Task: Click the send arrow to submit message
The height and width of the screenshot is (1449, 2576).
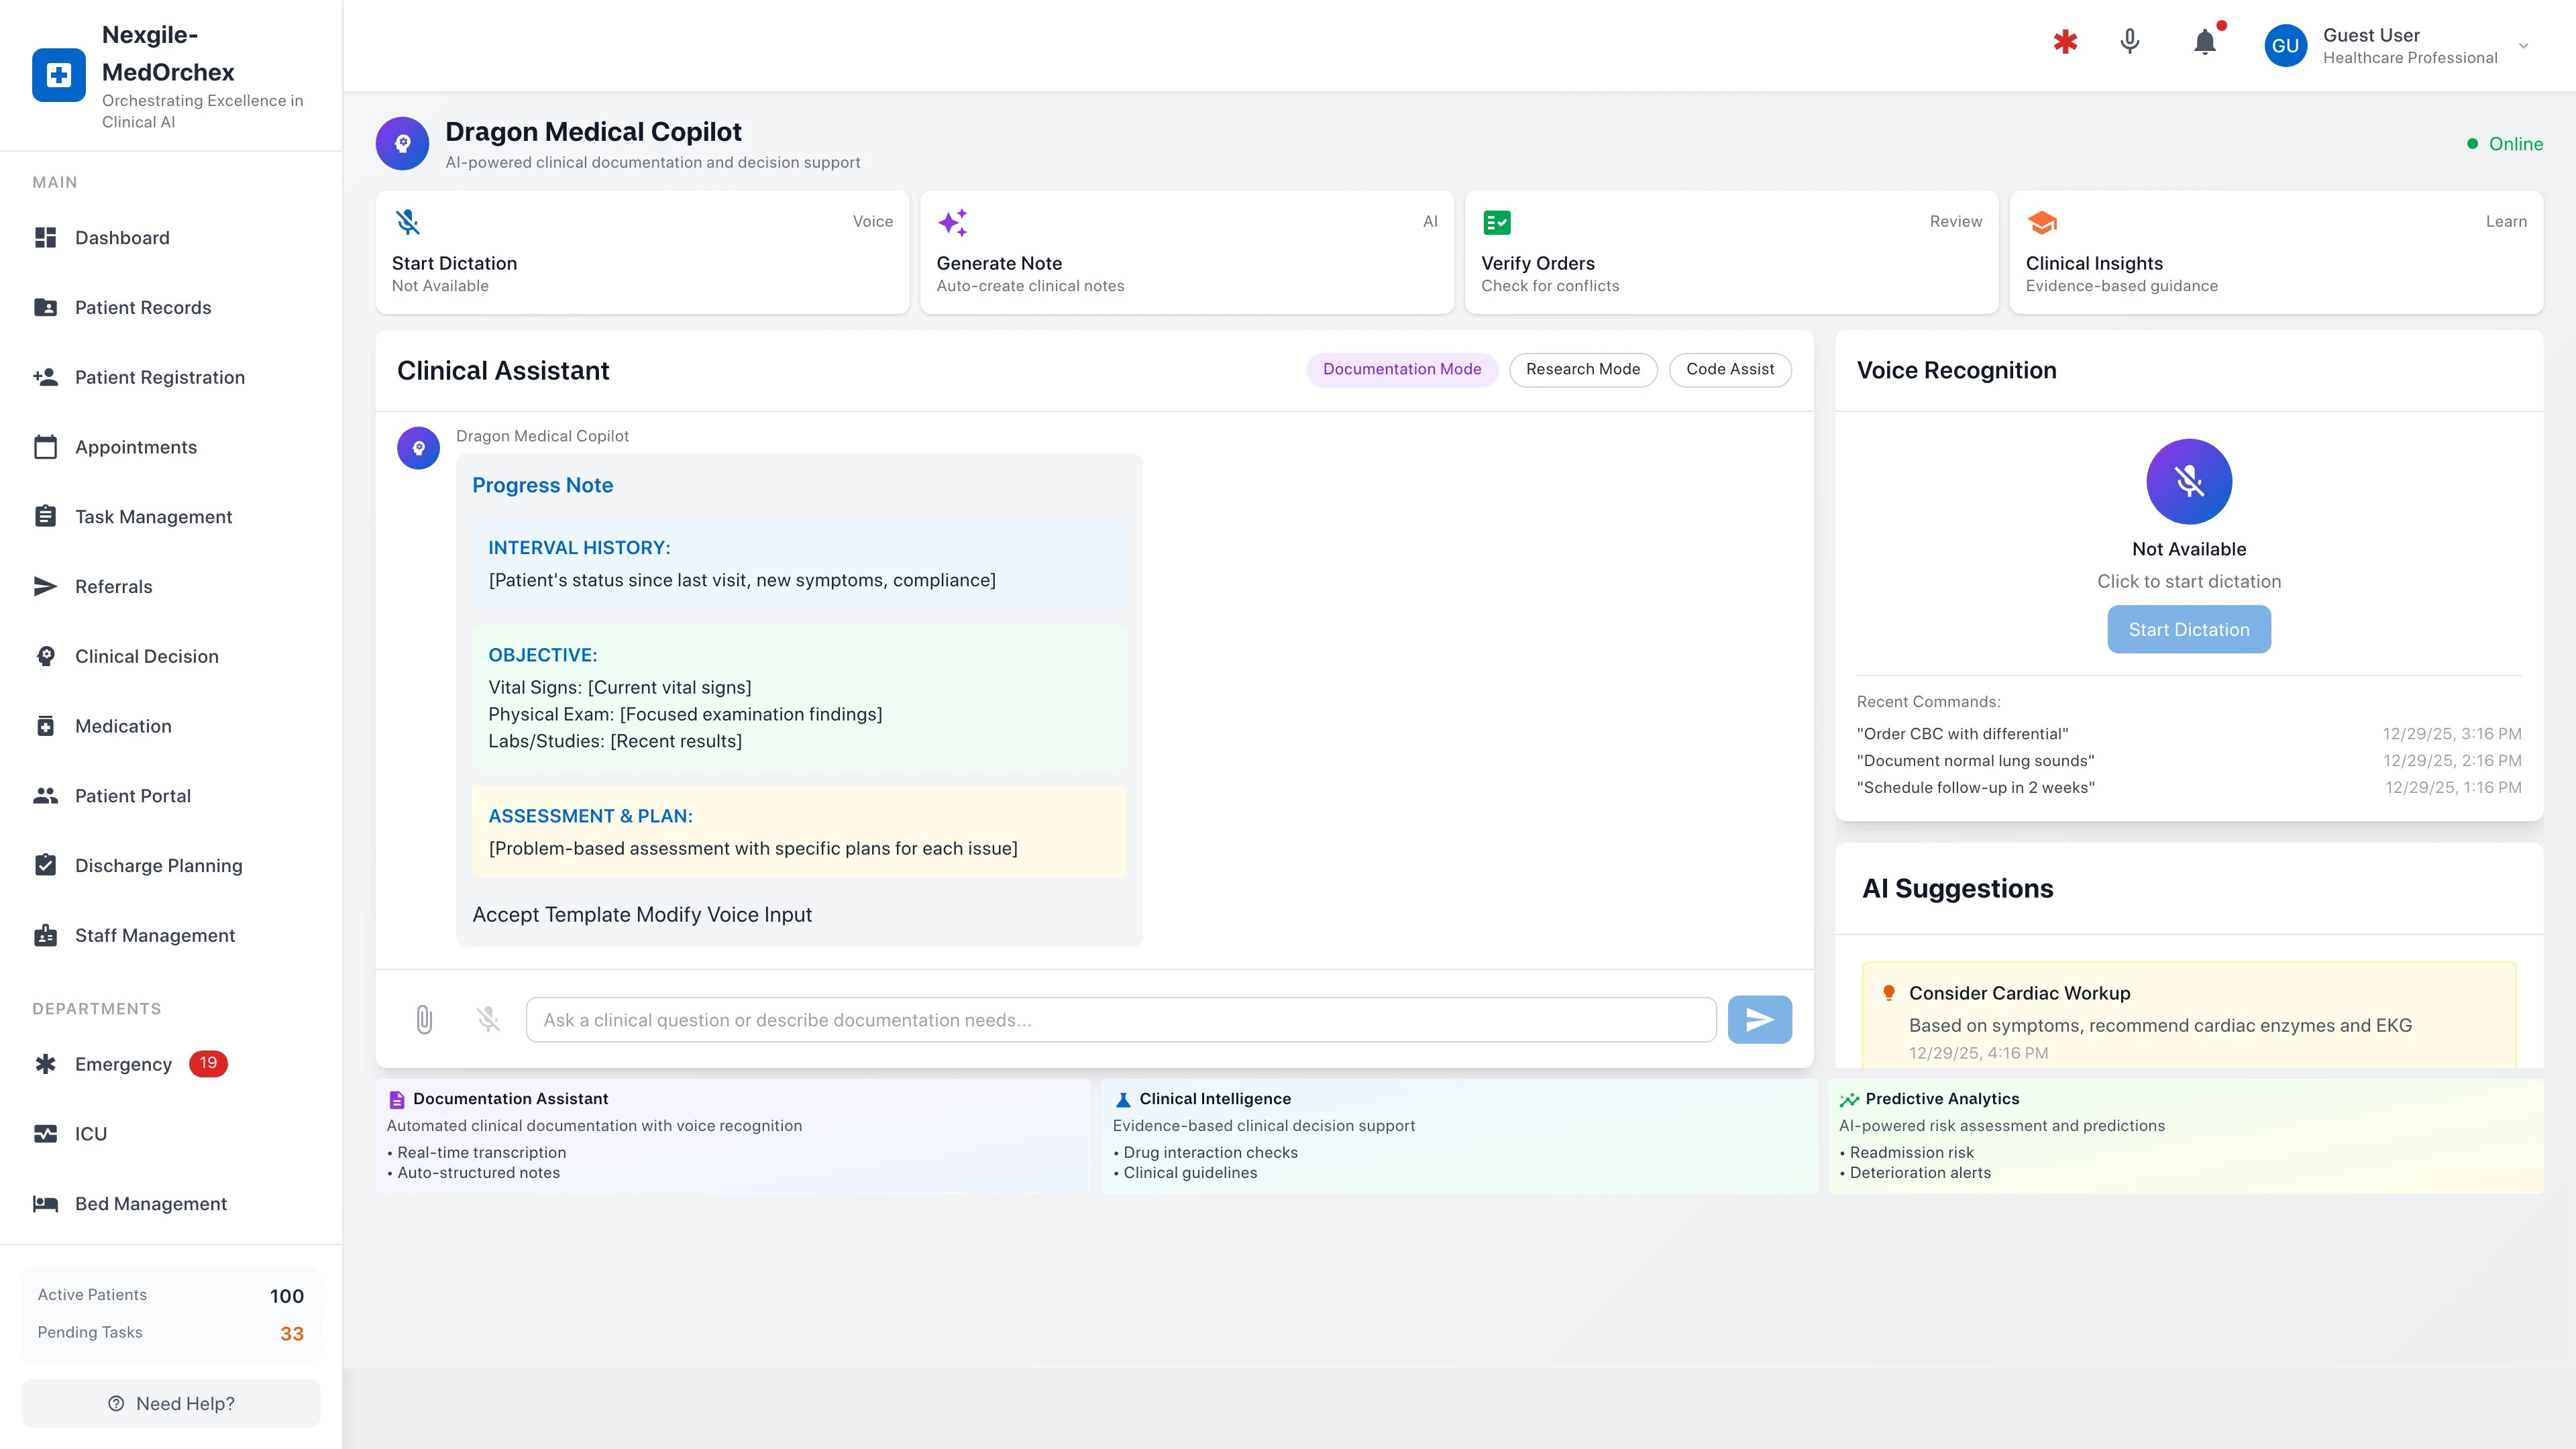Action: pyautogui.click(x=1759, y=1019)
